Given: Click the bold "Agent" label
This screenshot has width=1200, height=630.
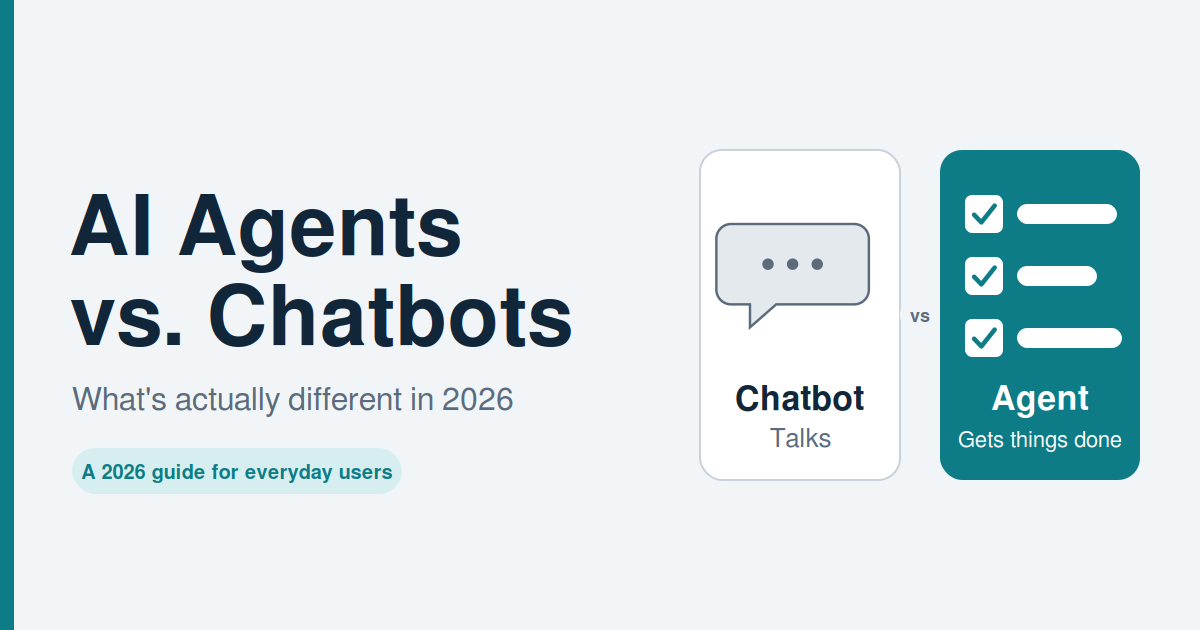Looking at the screenshot, I should tap(1040, 399).
